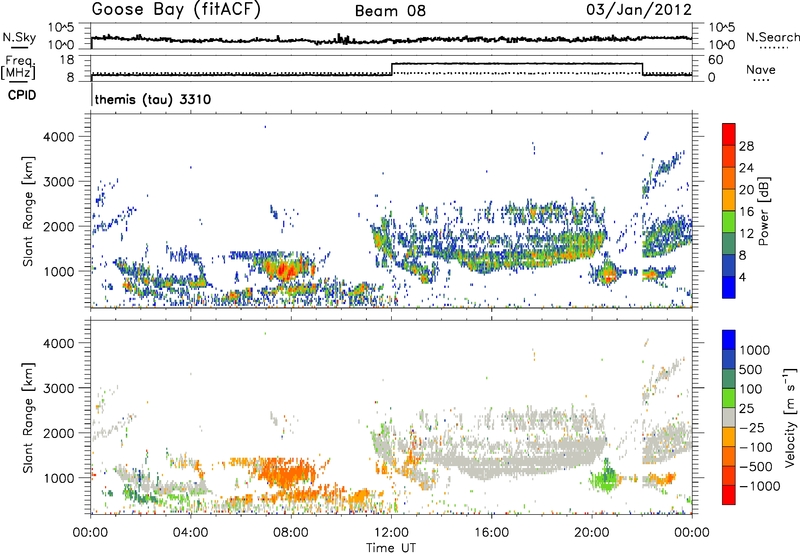The image size is (800, 554).
Task: Click the "-1000" label on velocity colorbar
Action: (x=759, y=486)
